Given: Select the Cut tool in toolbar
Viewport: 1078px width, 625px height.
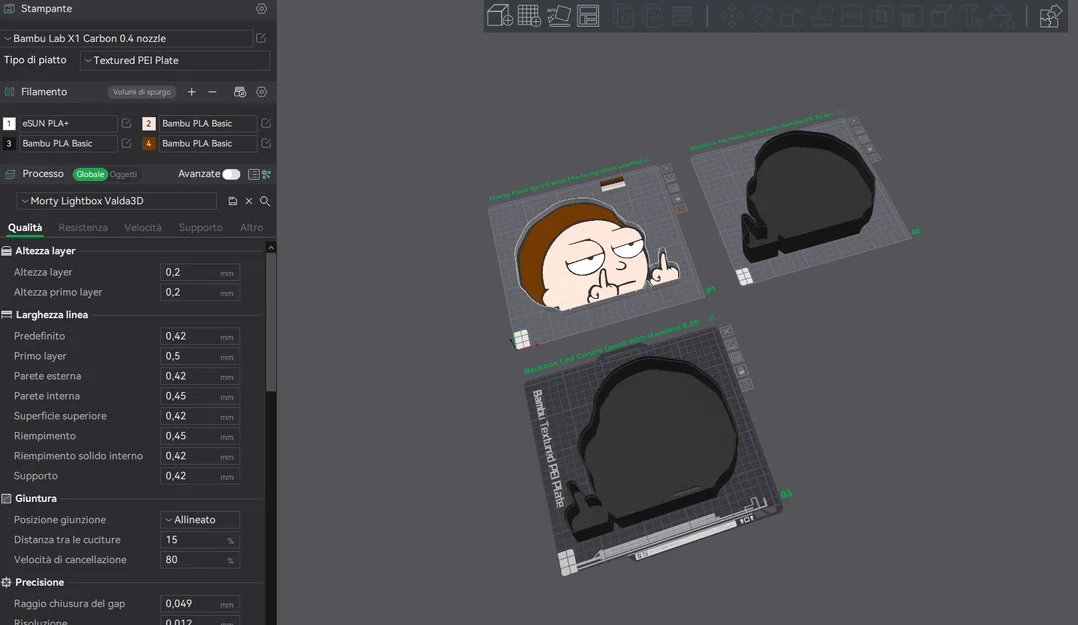Looking at the screenshot, I should point(852,16).
